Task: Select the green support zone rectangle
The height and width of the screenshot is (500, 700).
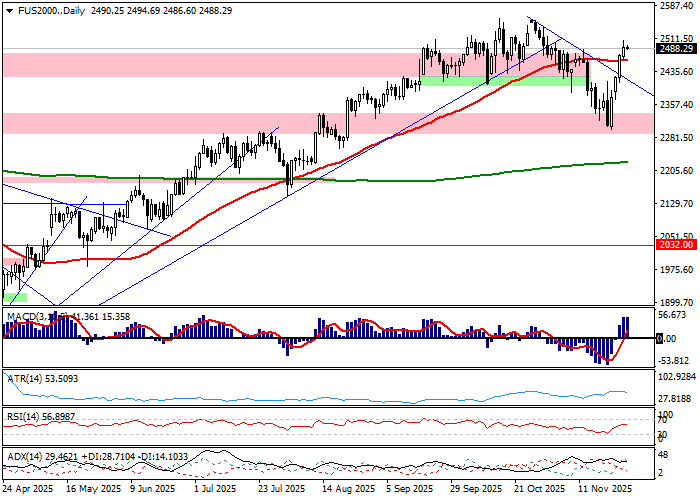Action: coord(488,80)
